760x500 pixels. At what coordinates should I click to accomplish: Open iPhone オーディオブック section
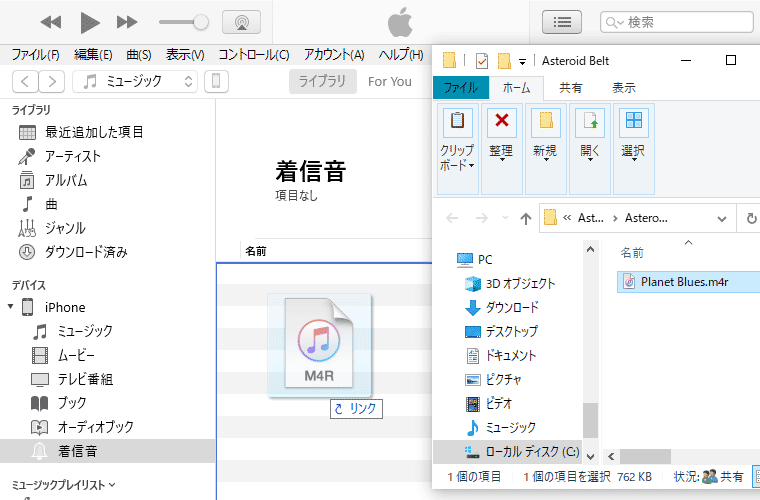coord(108,427)
